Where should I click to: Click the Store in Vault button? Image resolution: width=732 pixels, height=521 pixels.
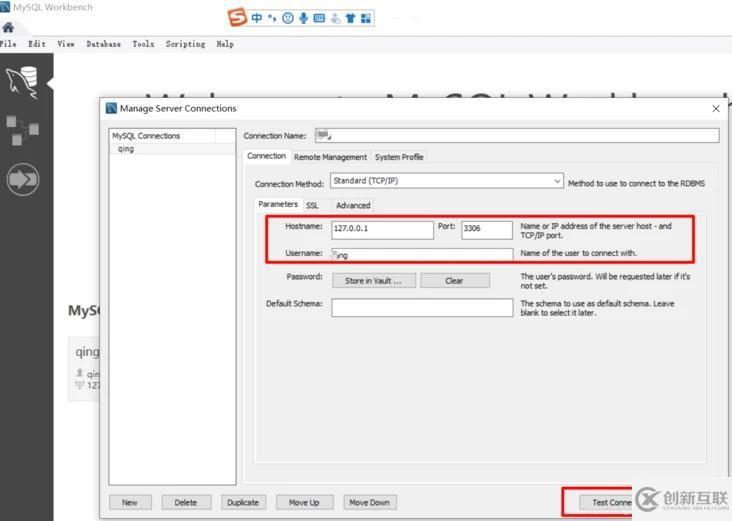pyautogui.click(x=373, y=281)
